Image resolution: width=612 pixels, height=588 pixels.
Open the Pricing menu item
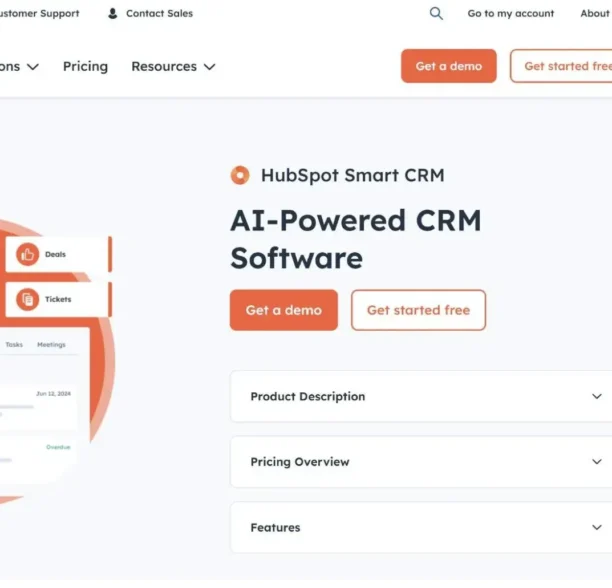click(x=85, y=67)
